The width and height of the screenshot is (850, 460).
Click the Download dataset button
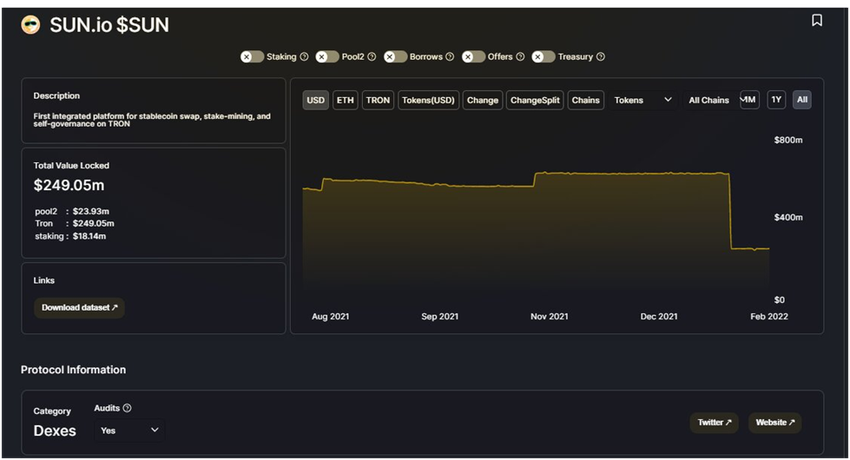79,308
